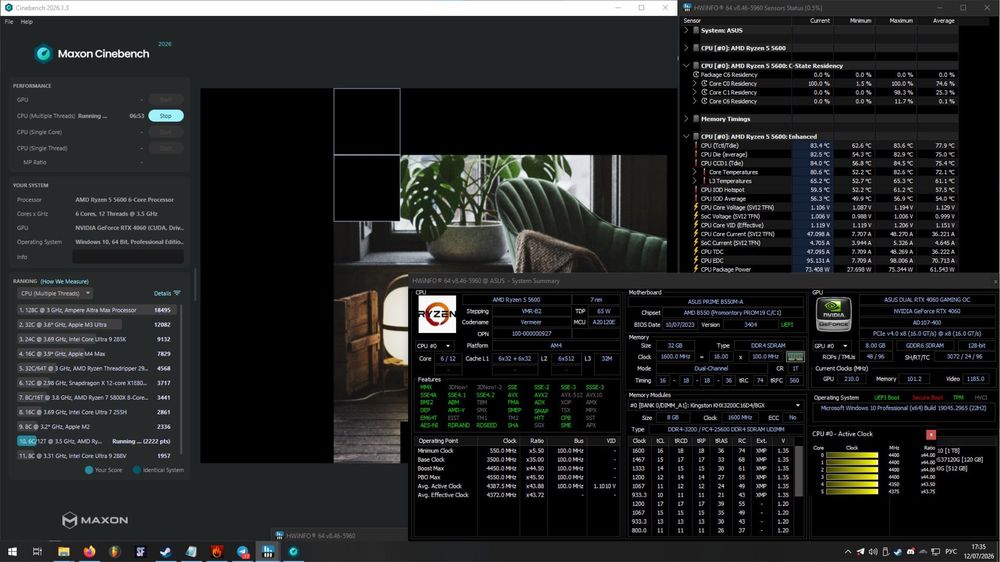Select the Ampere Altra Max ranking row
This screenshot has width=1000, height=562.
point(94,310)
